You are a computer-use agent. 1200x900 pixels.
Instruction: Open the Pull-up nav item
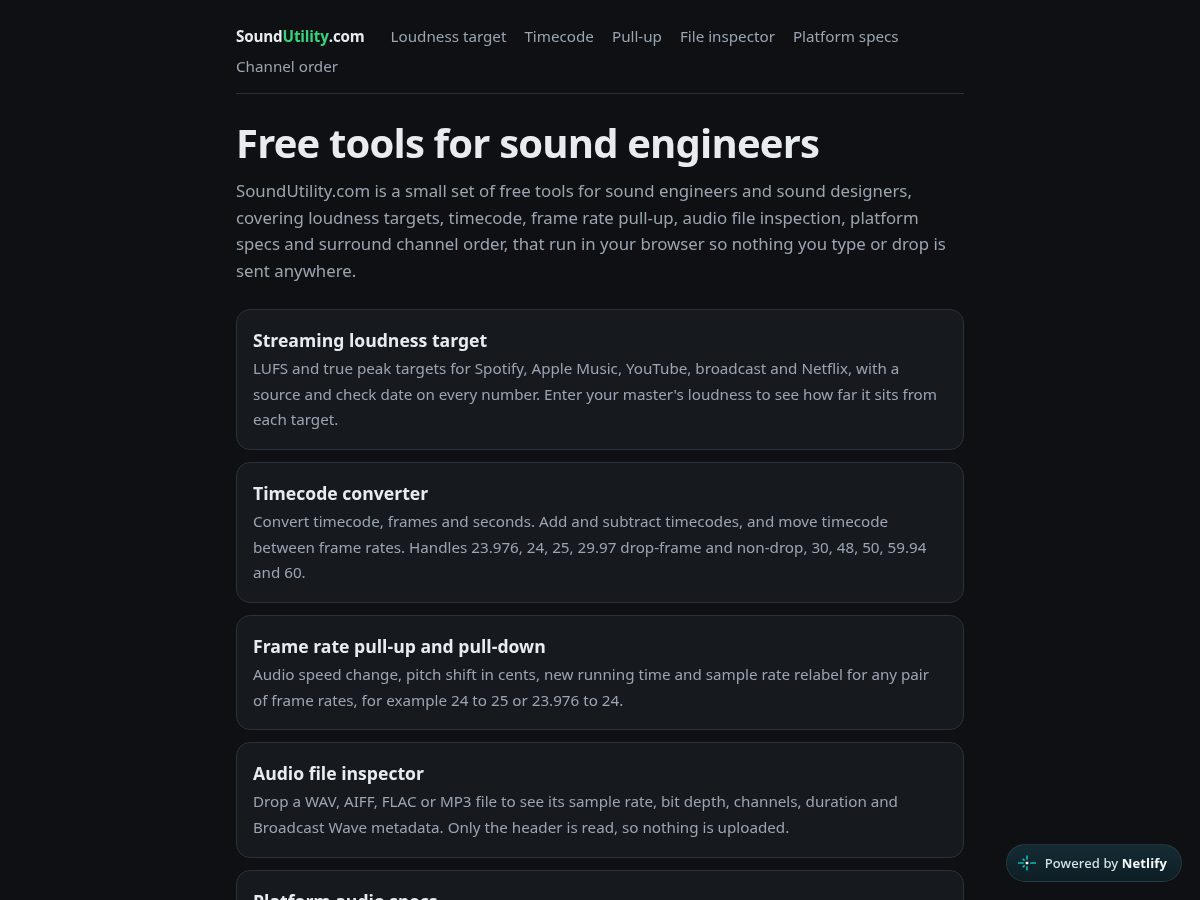(x=637, y=37)
